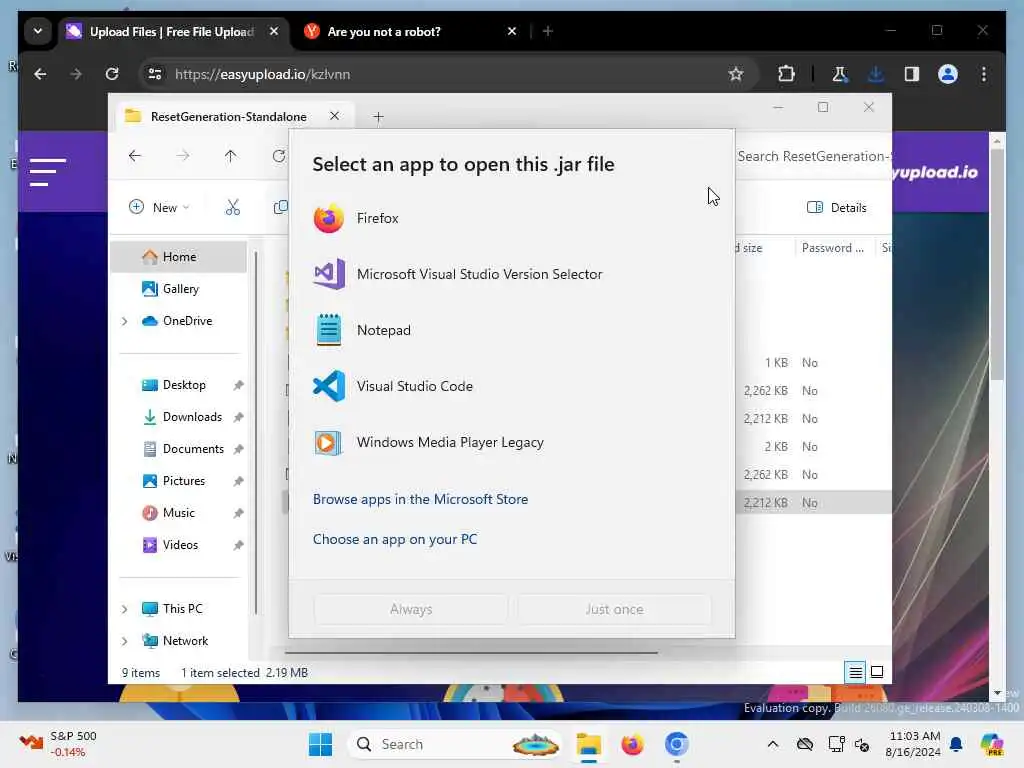Toggle the Details pane button
Viewport: 1024px width, 768px height.
tap(837, 208)
